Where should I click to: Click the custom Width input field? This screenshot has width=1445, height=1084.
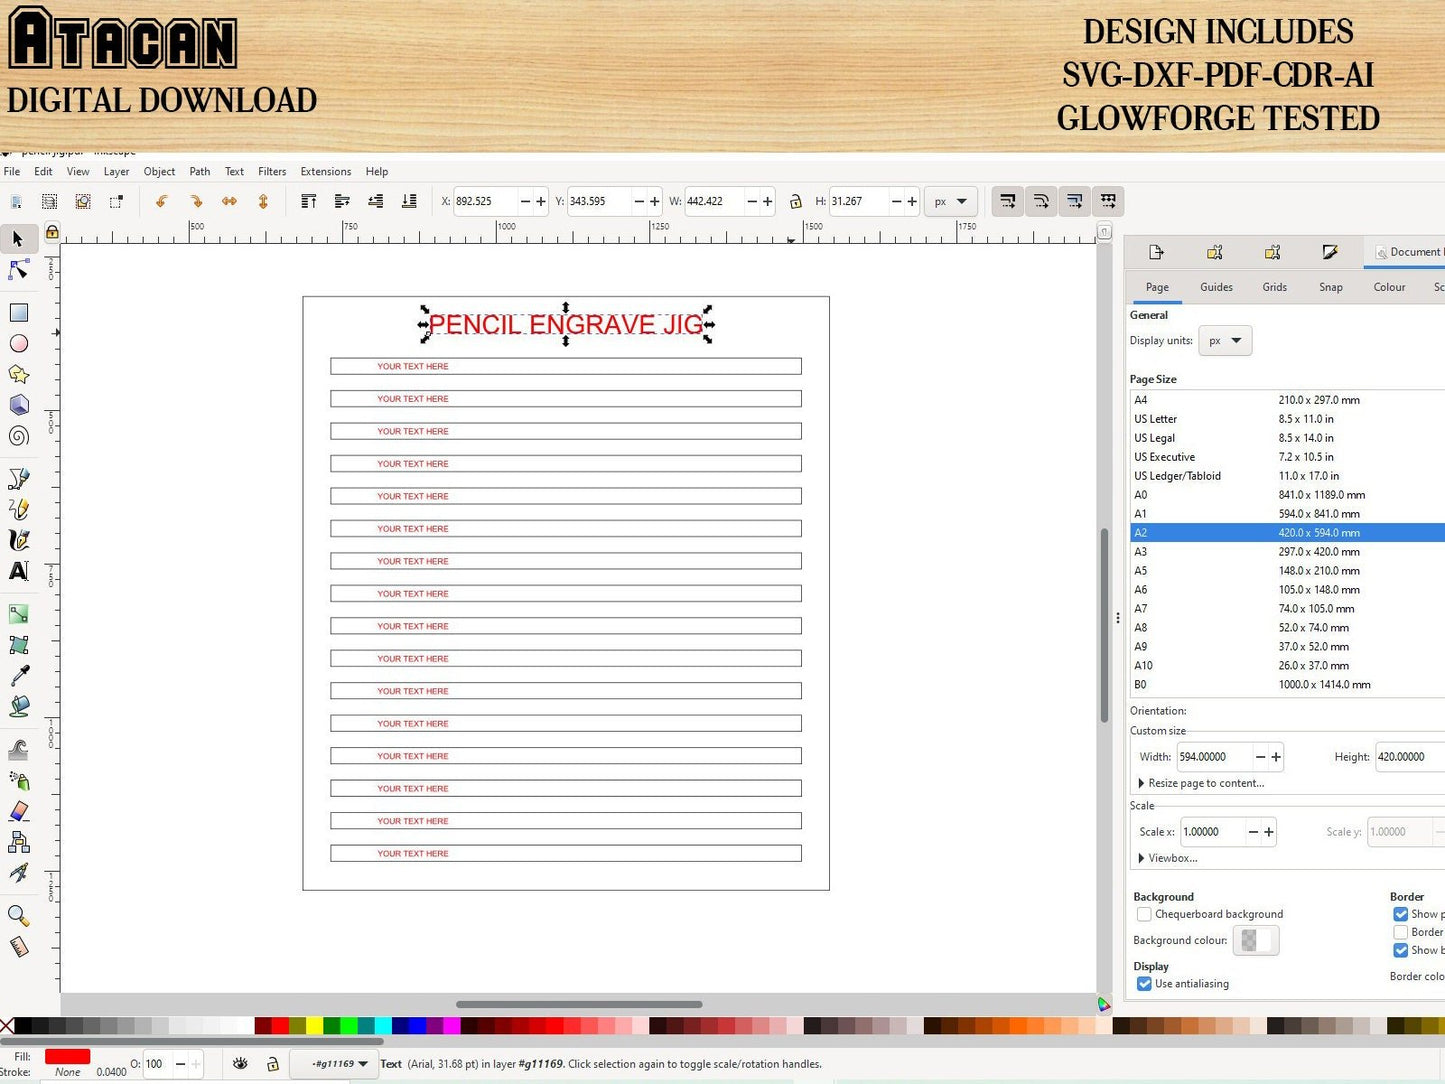[x=1213, y=757]
